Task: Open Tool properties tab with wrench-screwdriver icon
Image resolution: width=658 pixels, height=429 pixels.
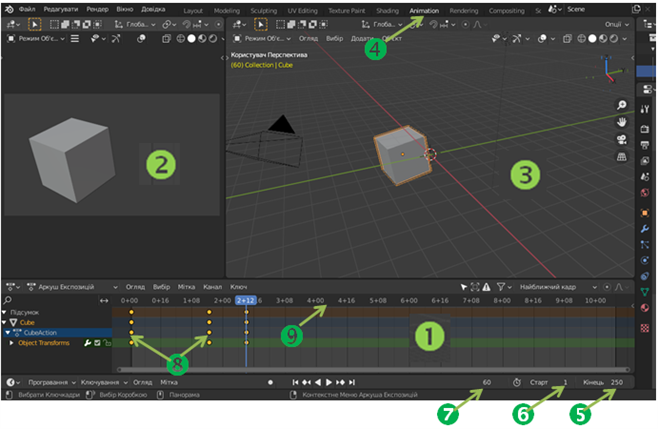Action: coord(645,110)
